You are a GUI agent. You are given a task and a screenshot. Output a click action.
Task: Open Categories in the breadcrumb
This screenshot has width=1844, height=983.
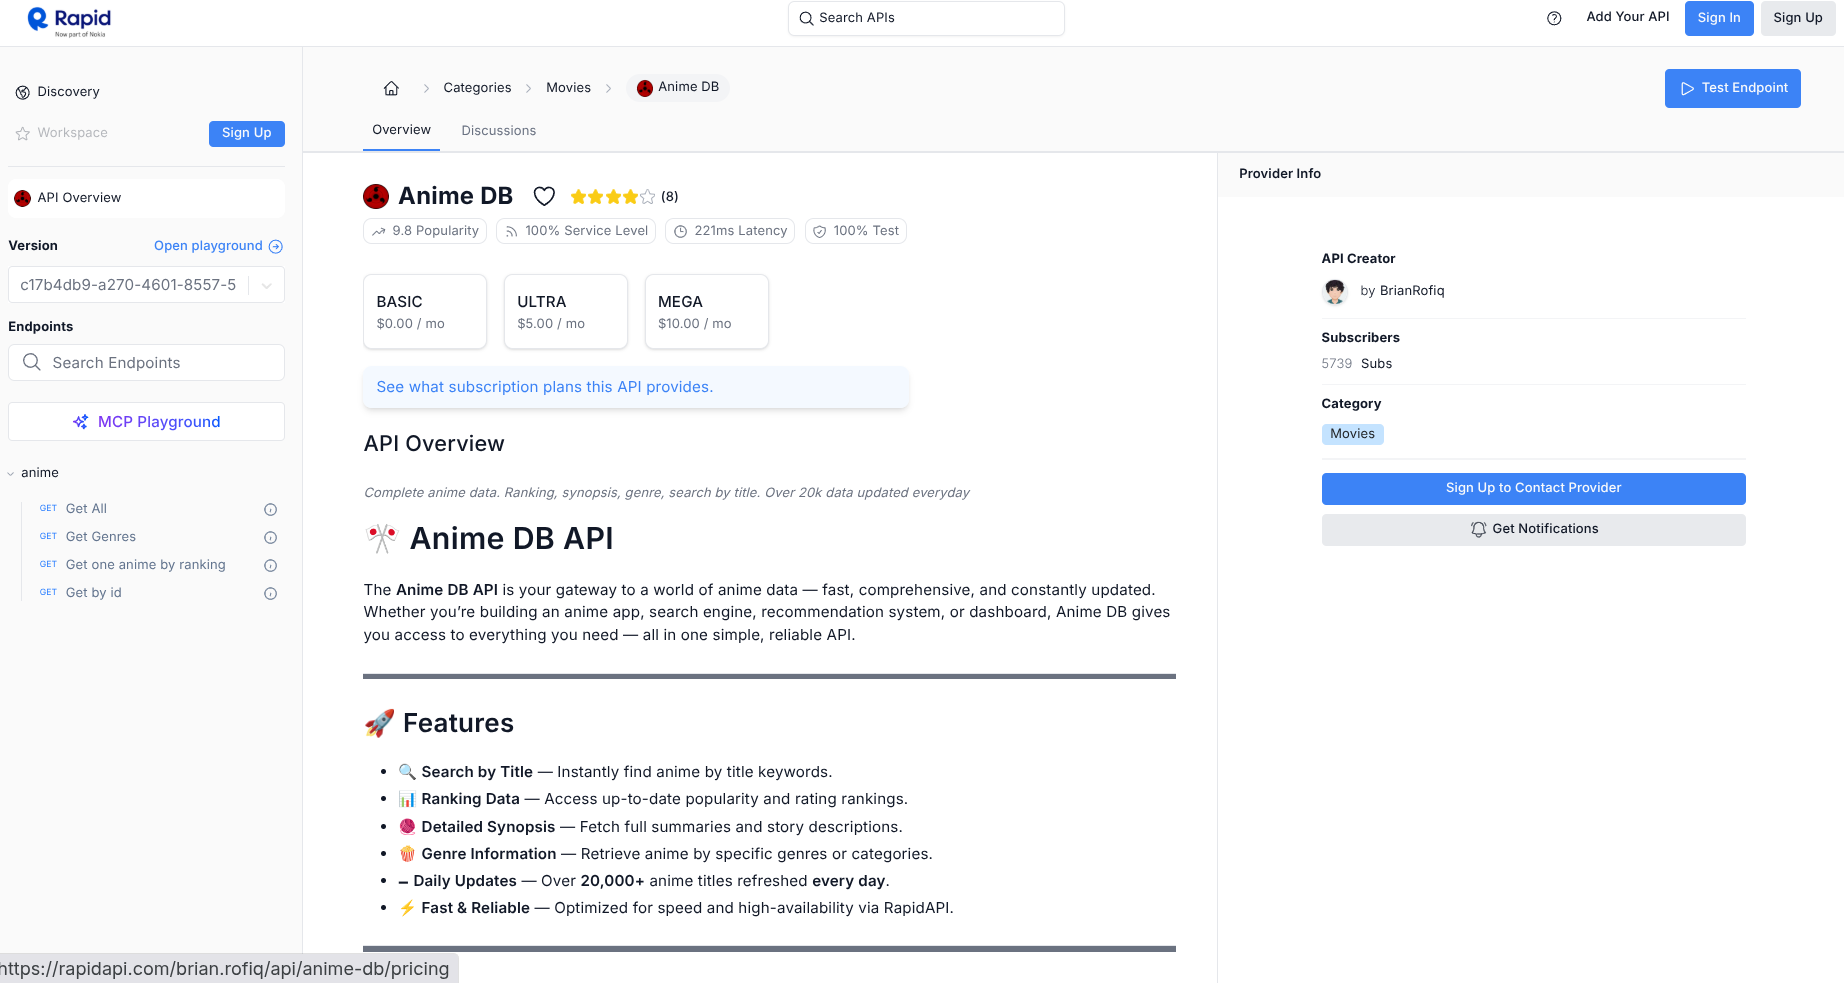tap(477, 88)
